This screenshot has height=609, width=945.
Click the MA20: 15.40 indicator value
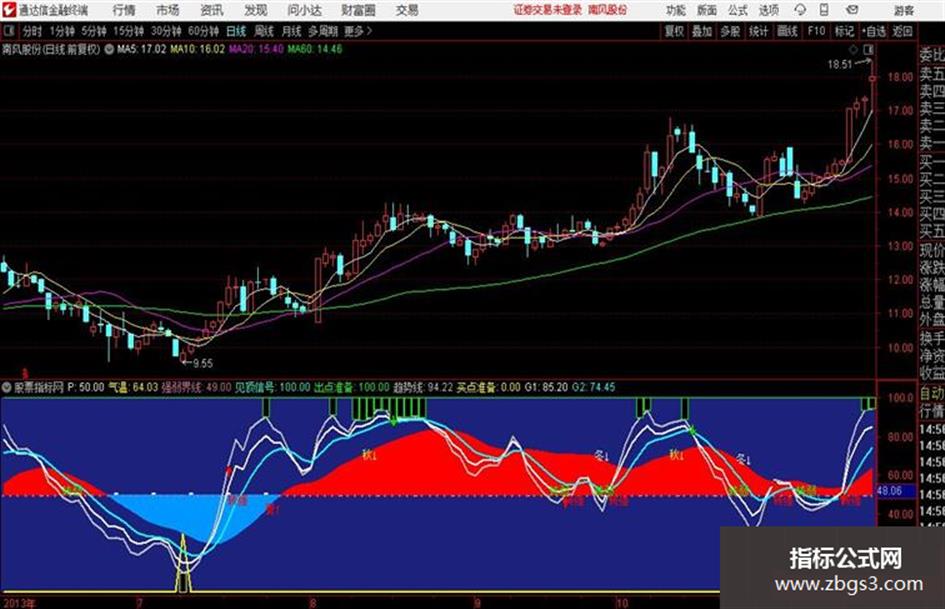[256, 49]
